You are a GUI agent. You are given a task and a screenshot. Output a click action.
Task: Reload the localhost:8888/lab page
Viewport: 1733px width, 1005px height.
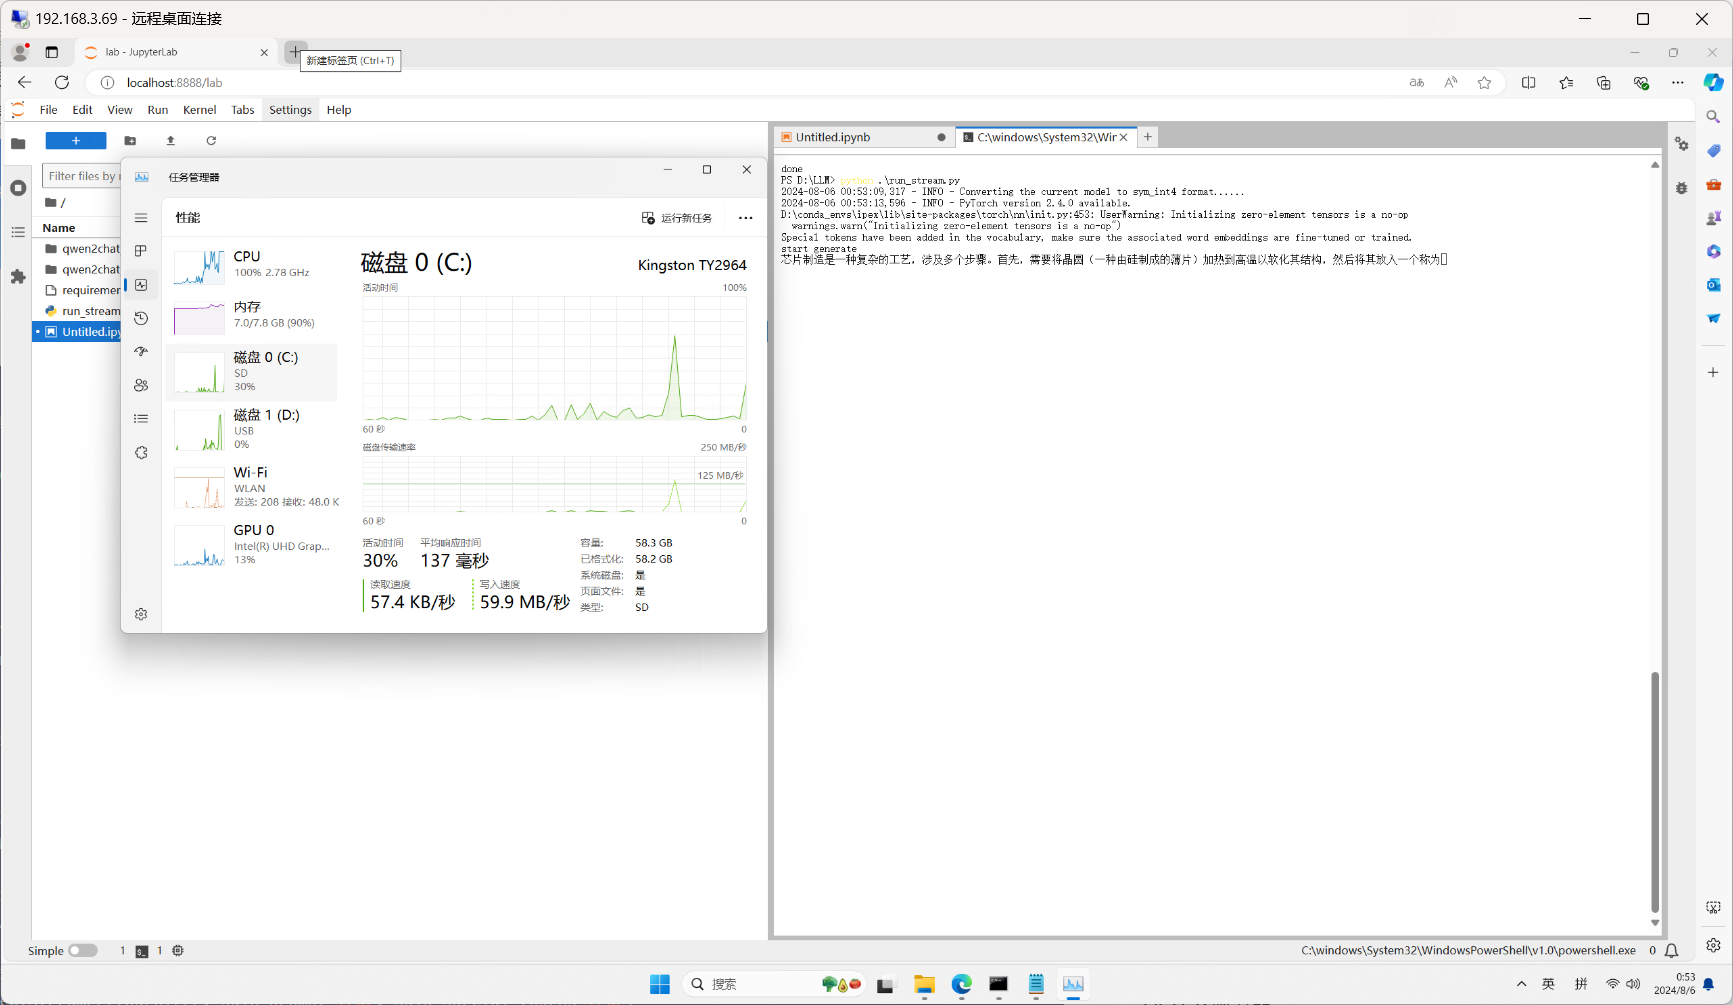(62, 83)
